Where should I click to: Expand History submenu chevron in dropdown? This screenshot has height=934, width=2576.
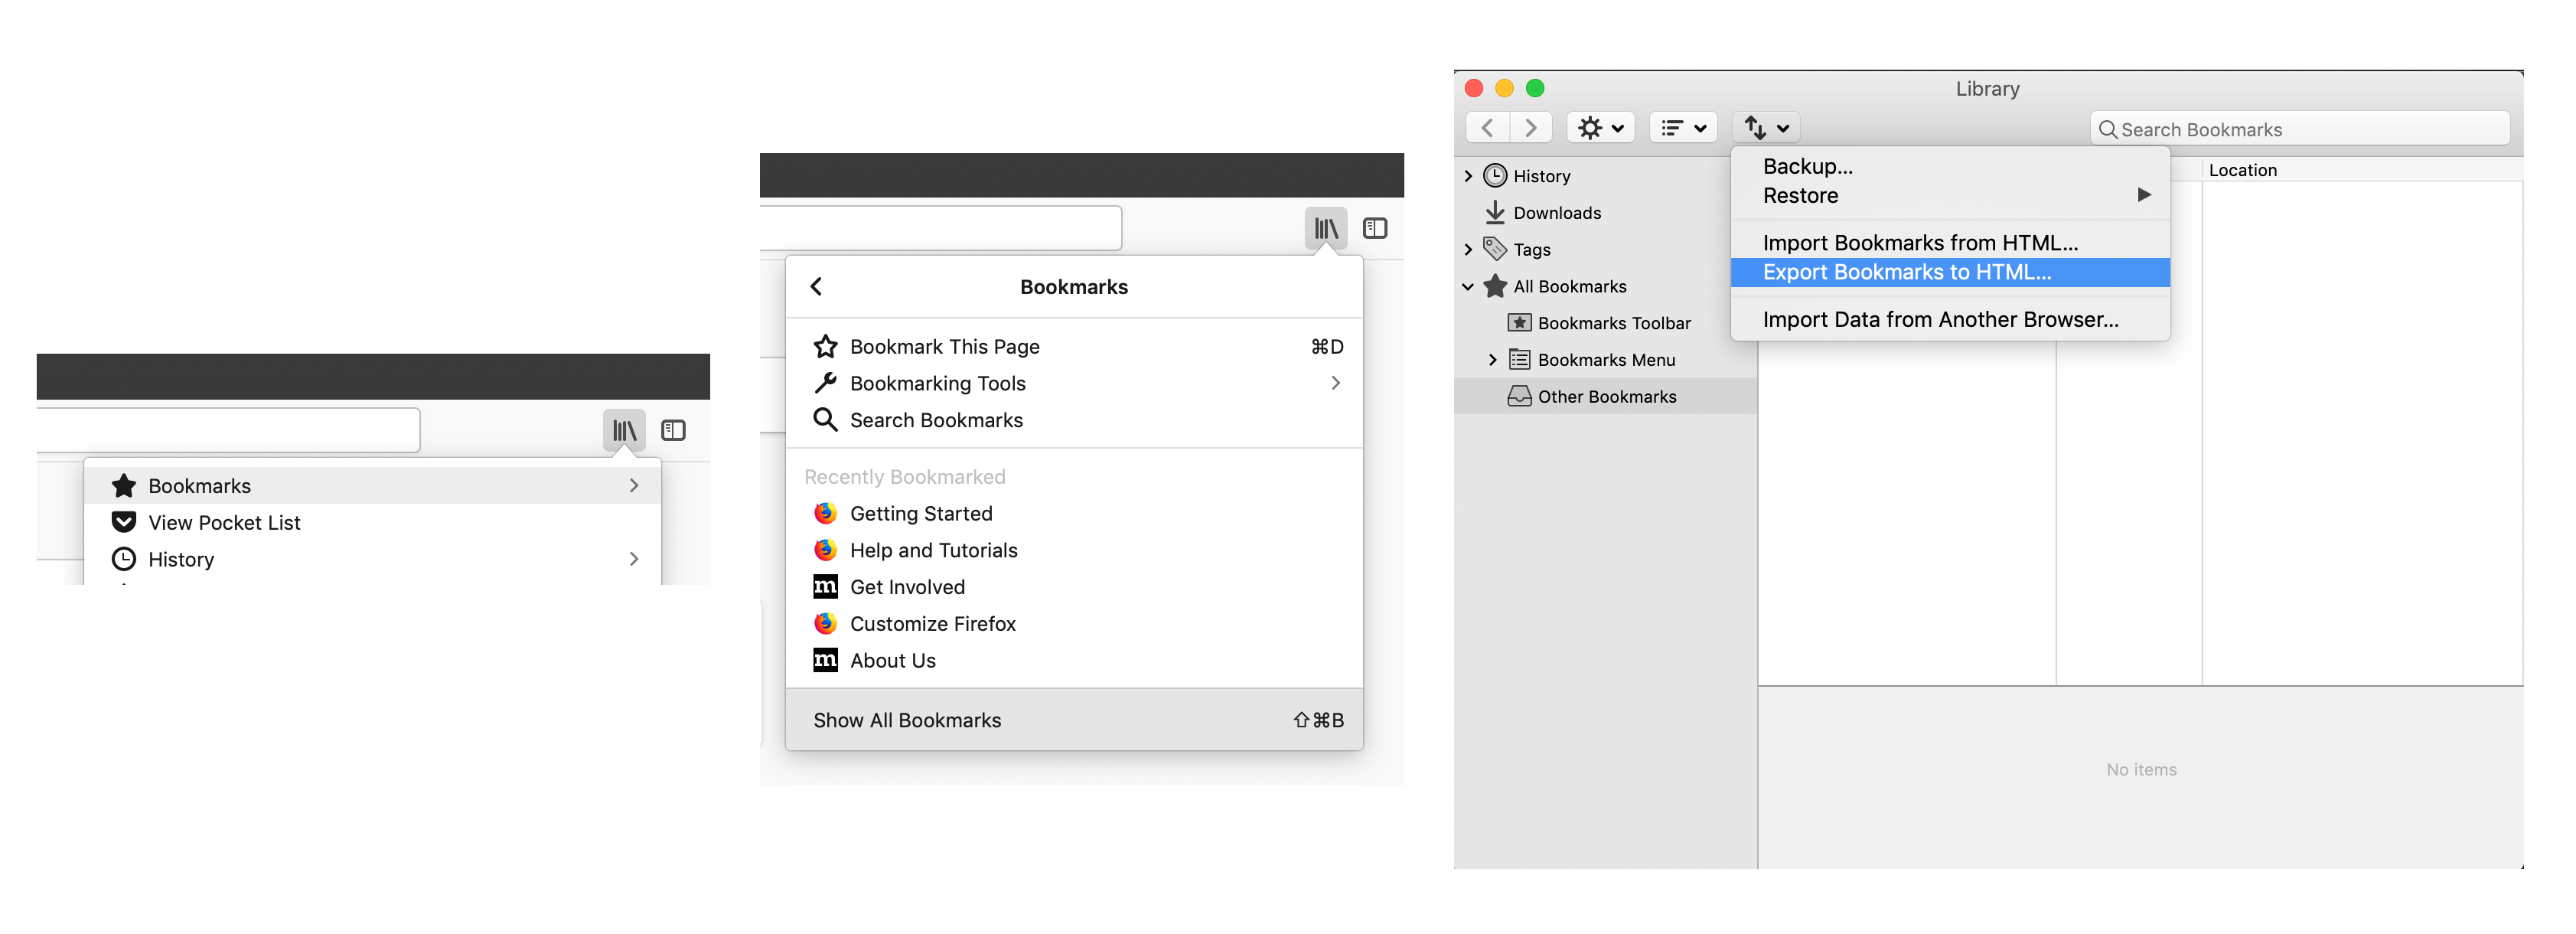[634, 560]
